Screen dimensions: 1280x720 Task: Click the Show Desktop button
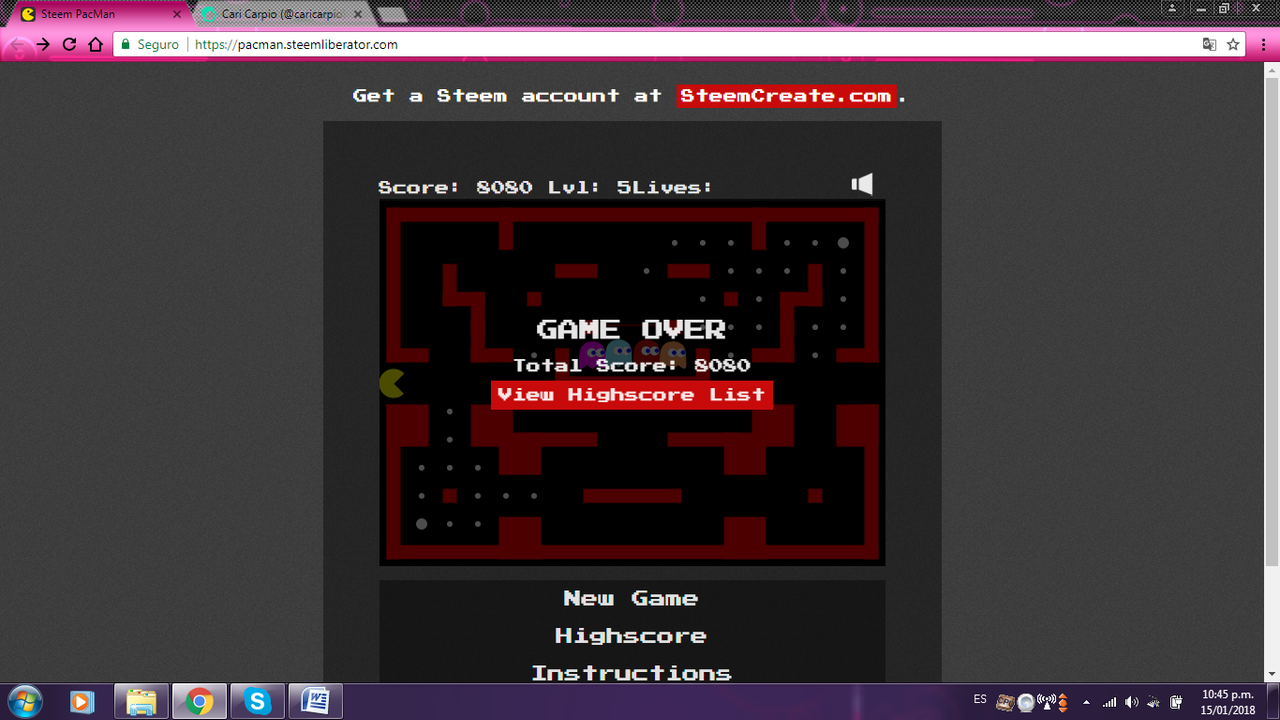tap(1272, 702)
